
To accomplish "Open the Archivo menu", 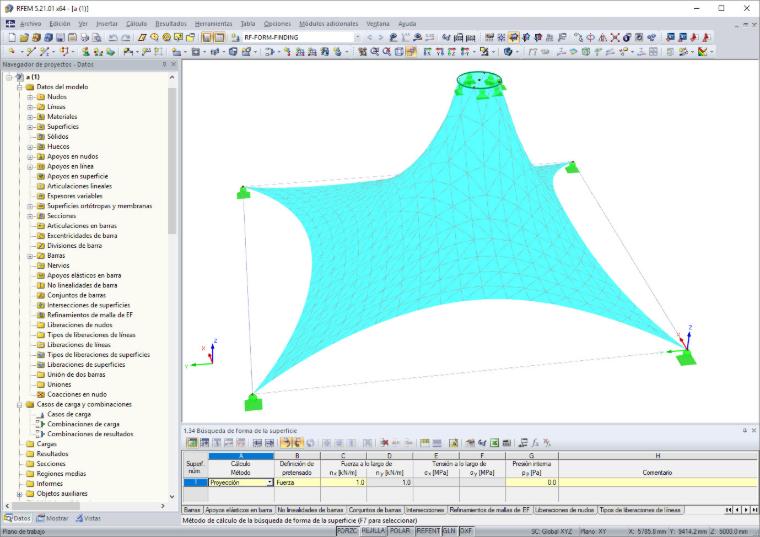I will tap(31, 23).
